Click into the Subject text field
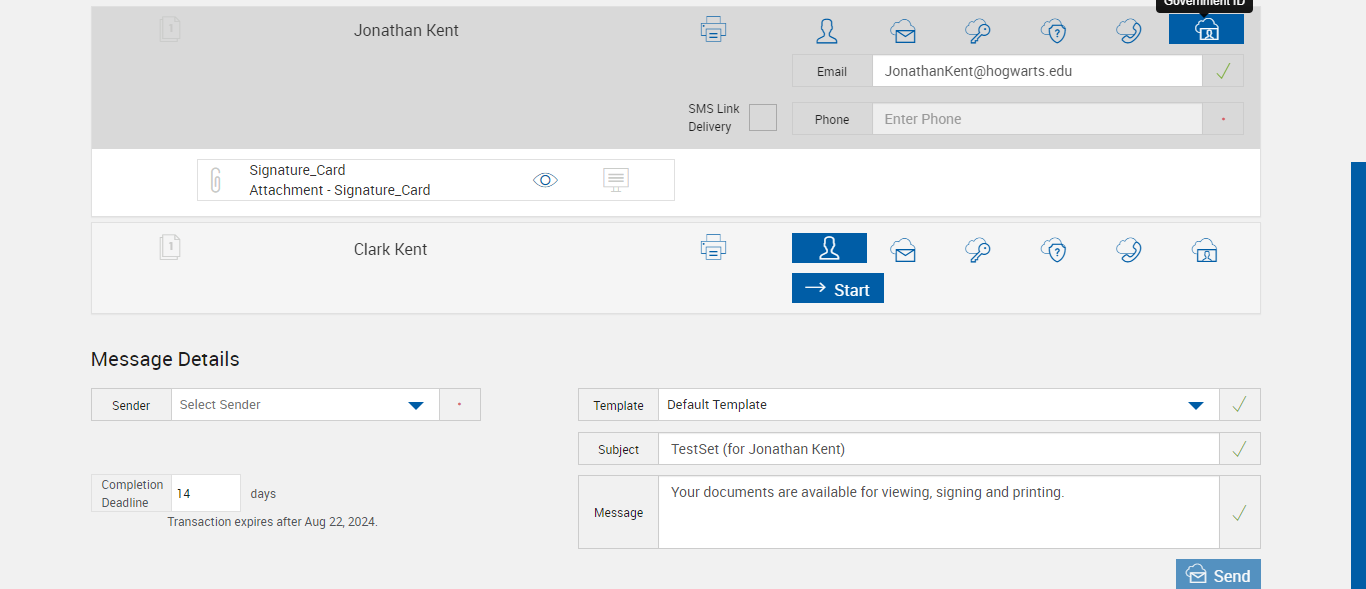This screenshot has width=1366, height=589. click(x=938, y=449)
